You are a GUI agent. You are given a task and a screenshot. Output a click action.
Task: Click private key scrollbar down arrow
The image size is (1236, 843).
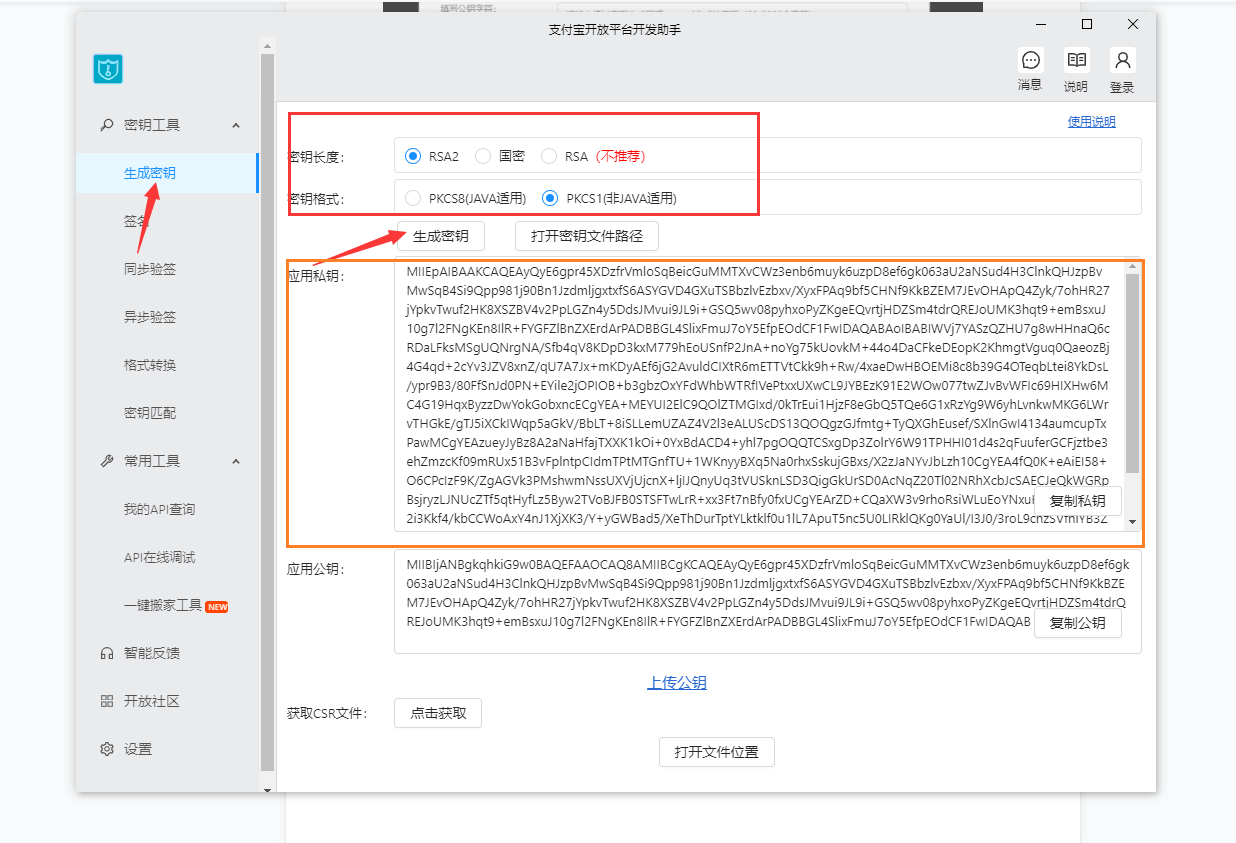[x=1133, y=521]
